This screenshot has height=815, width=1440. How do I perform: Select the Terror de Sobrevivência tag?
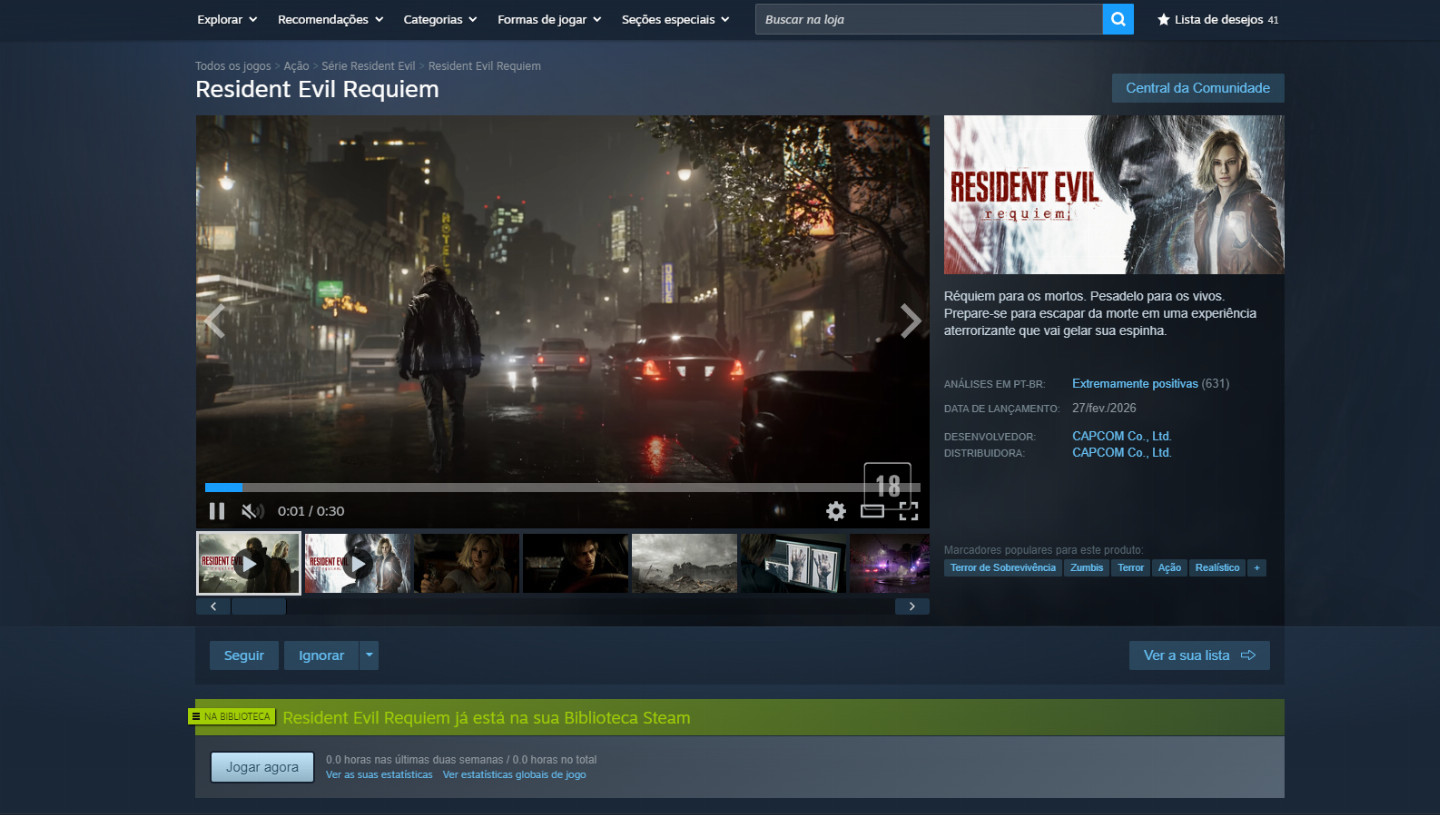point(1003,568)
